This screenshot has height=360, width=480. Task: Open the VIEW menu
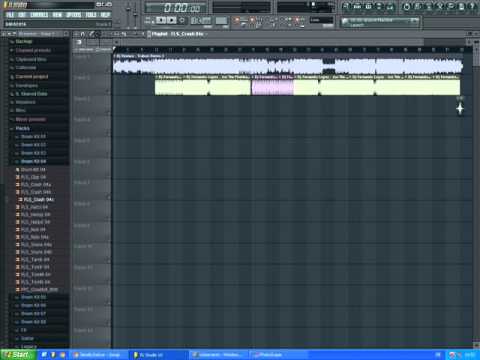57,15
